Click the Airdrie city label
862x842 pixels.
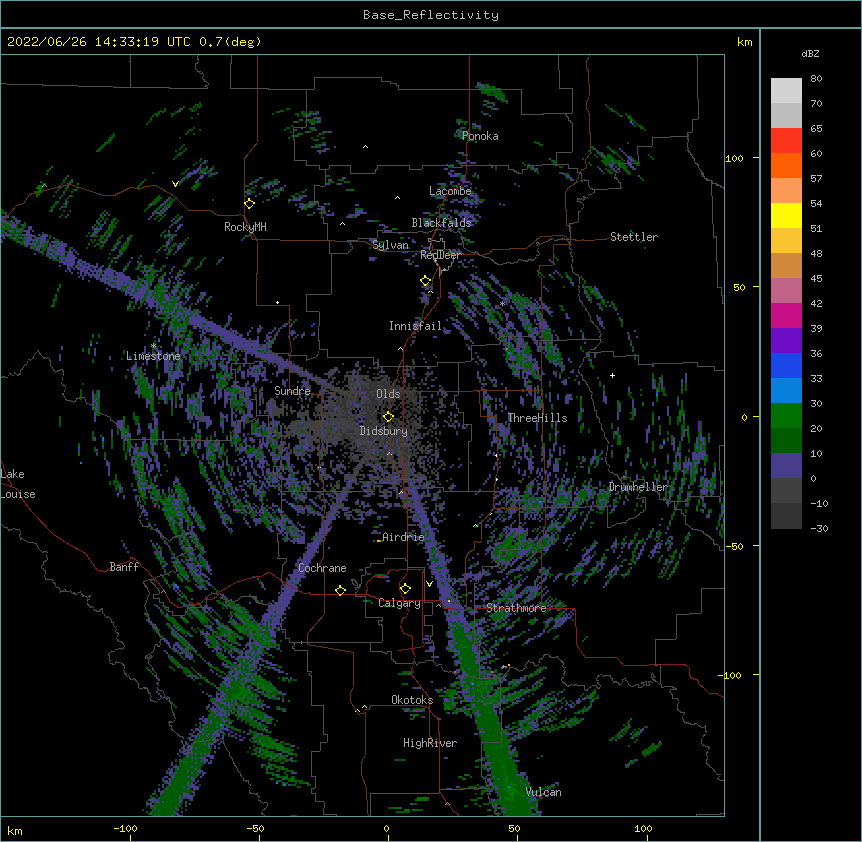click(x=403, y=537)
